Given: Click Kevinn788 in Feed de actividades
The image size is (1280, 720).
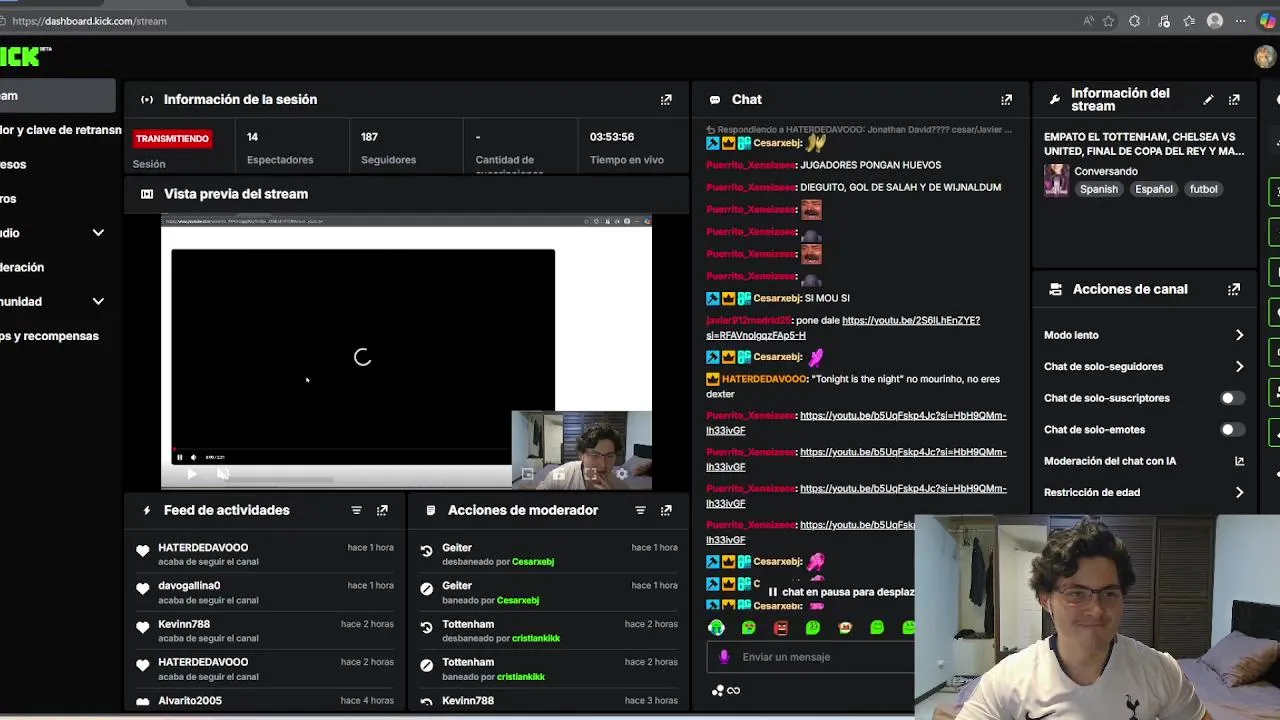Looking at the screenshot, I should [184, 624].
